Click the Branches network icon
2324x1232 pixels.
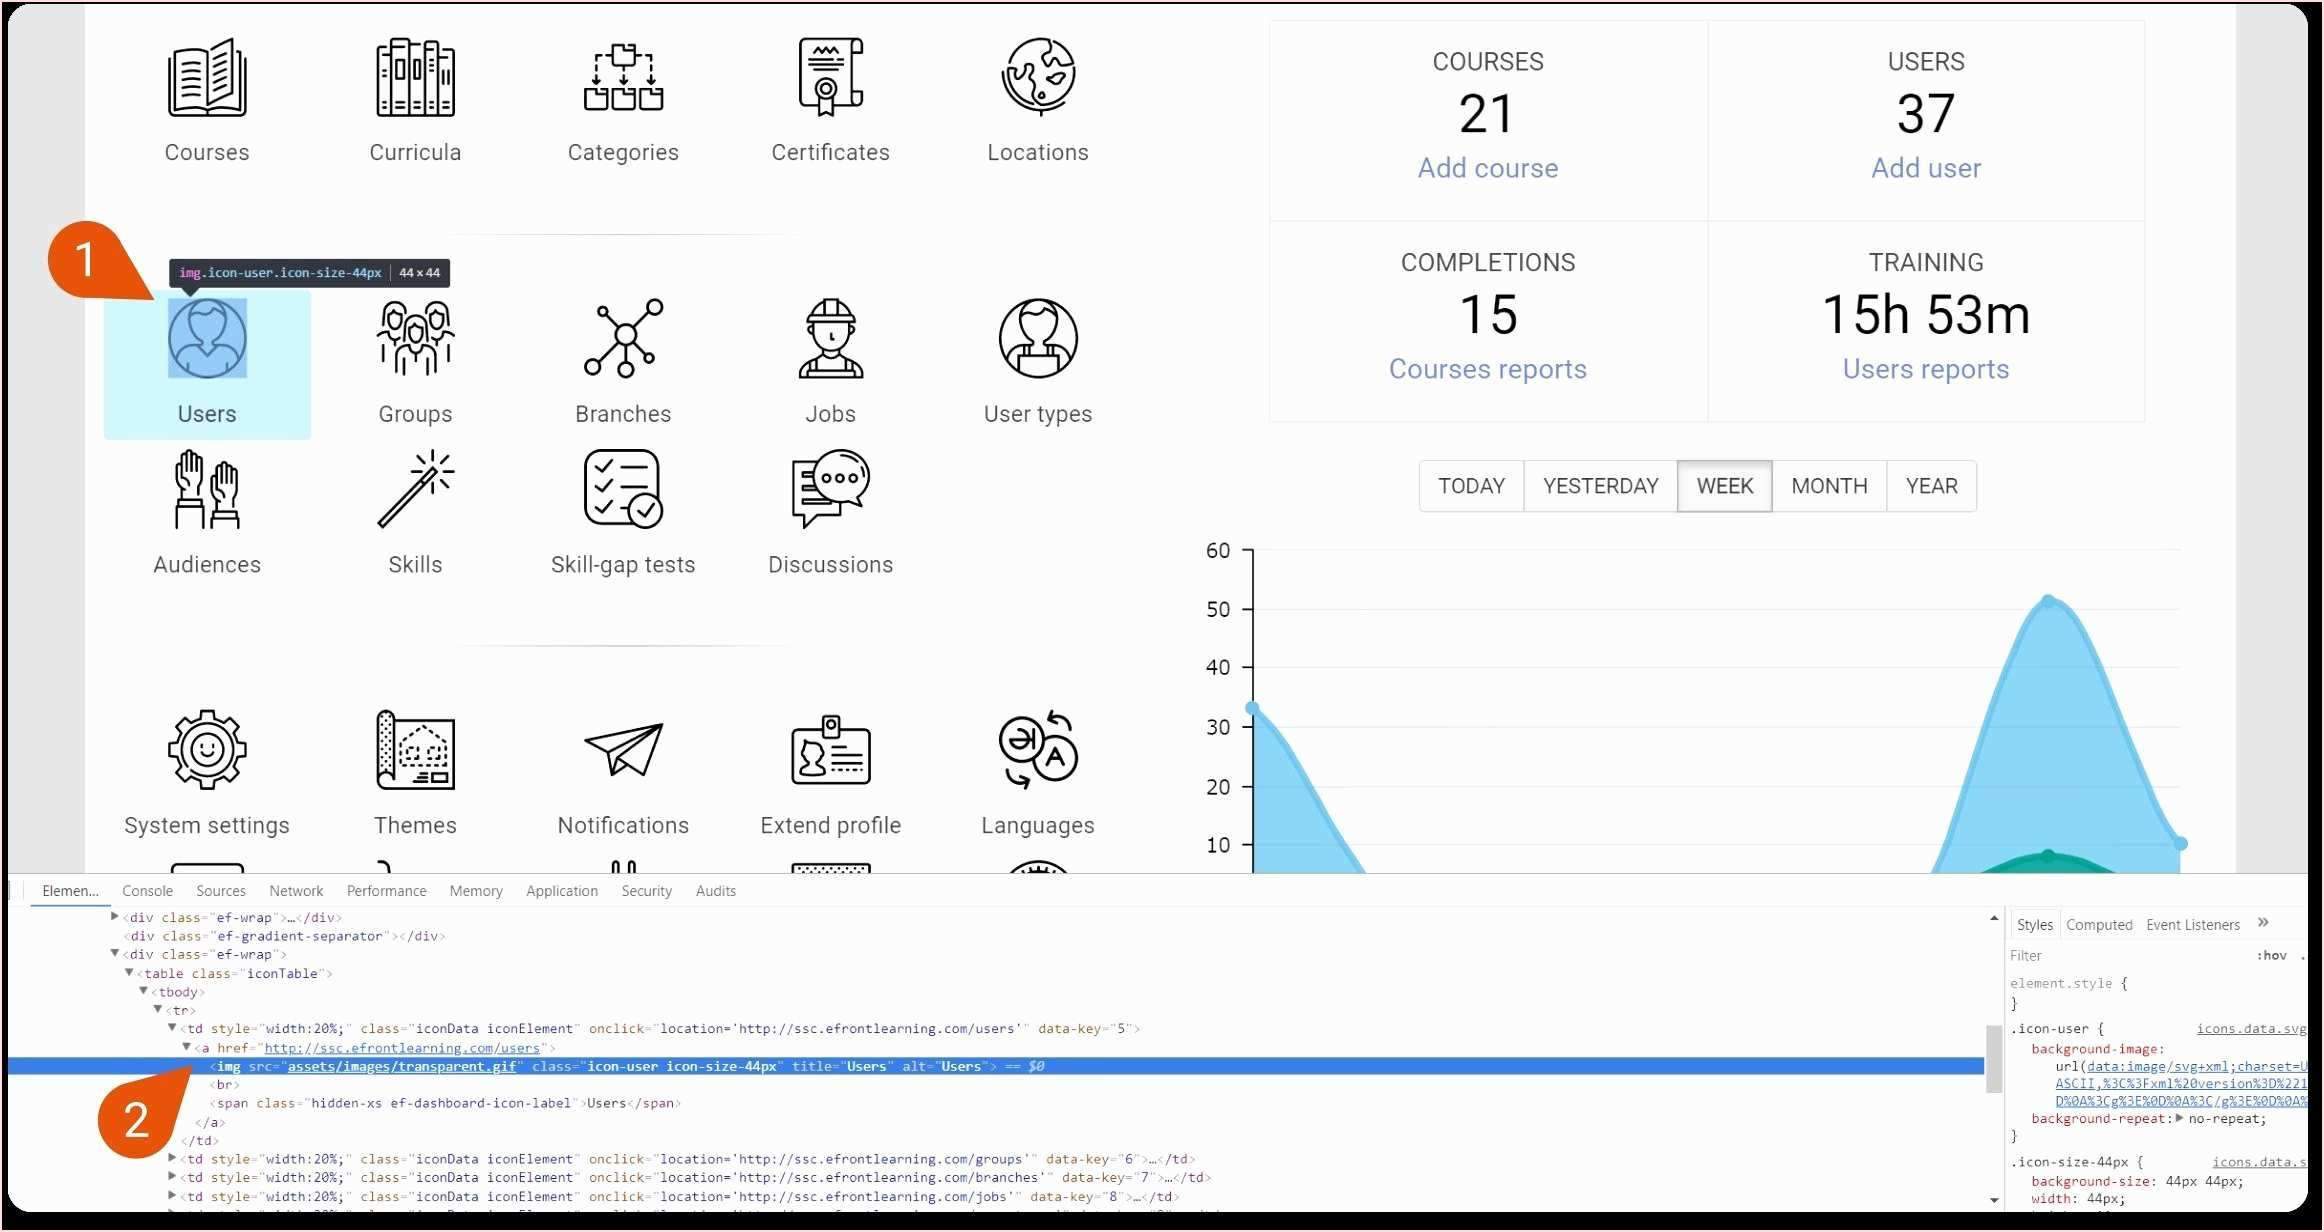point(623,338)
